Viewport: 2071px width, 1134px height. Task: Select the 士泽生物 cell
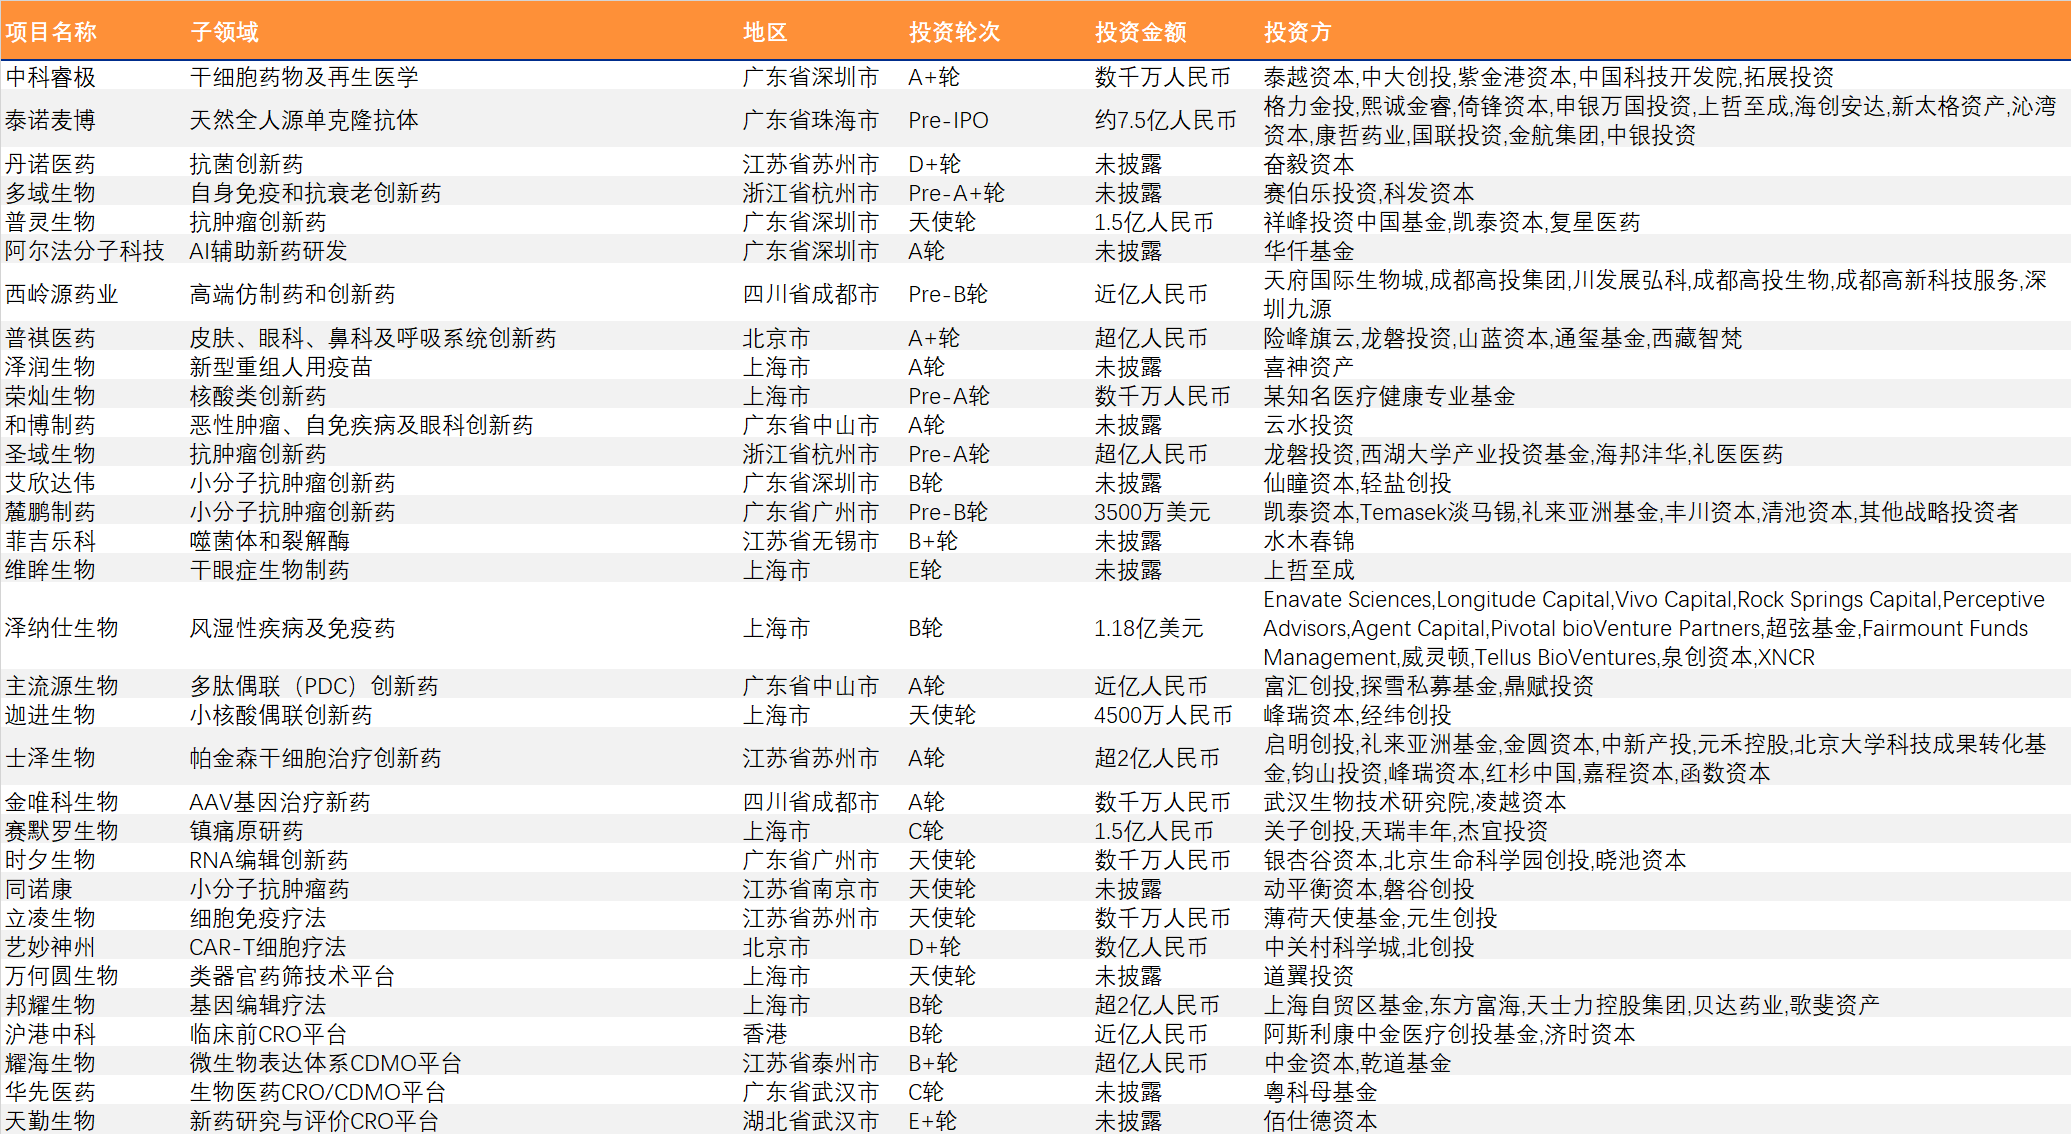click(x=51, y=758)
